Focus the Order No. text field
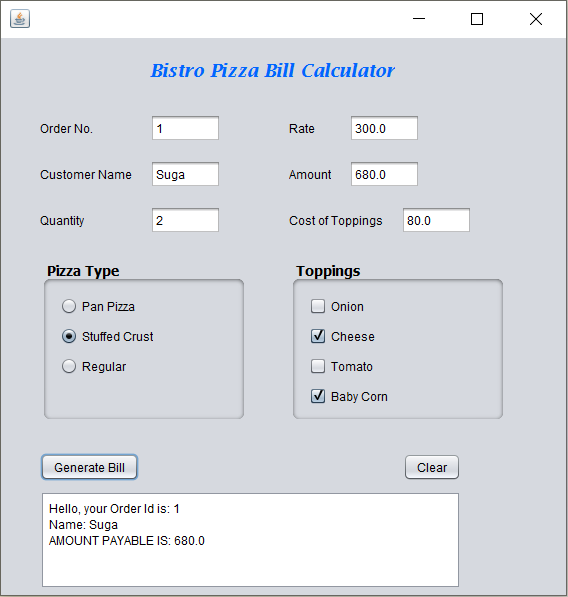568x597 pixels. click(185, 128)
